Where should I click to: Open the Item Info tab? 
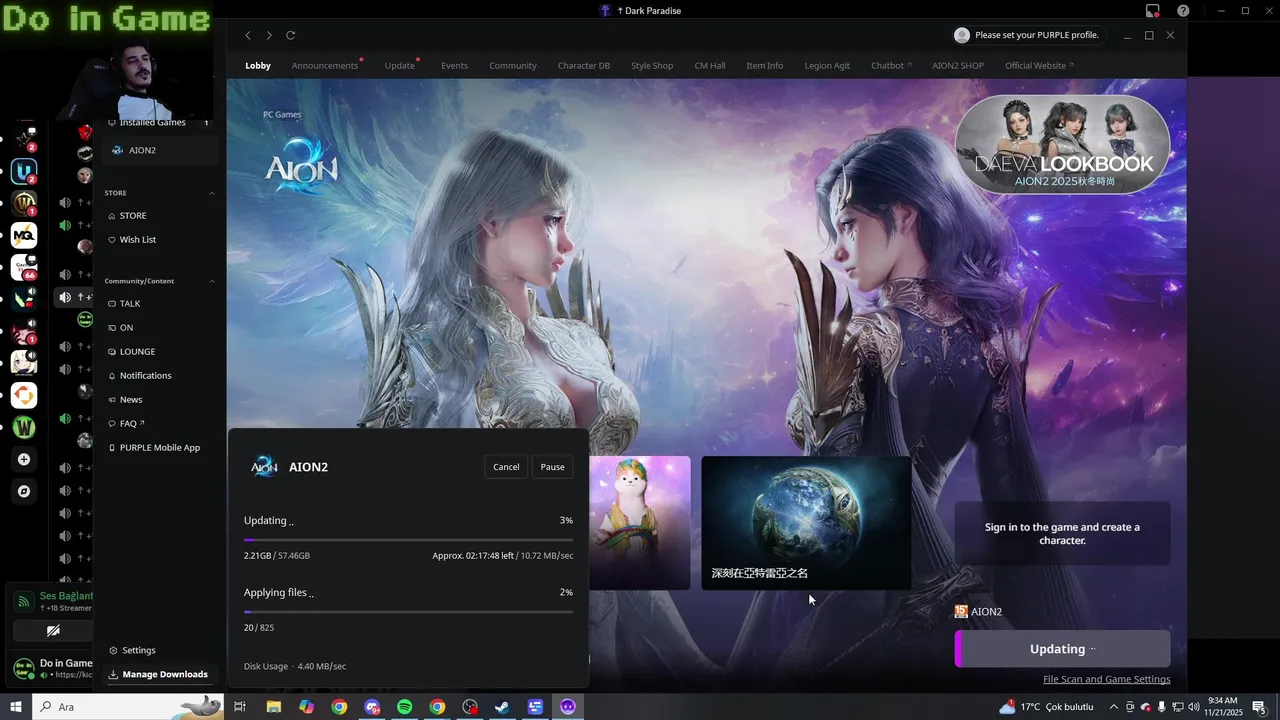[765, 66]
